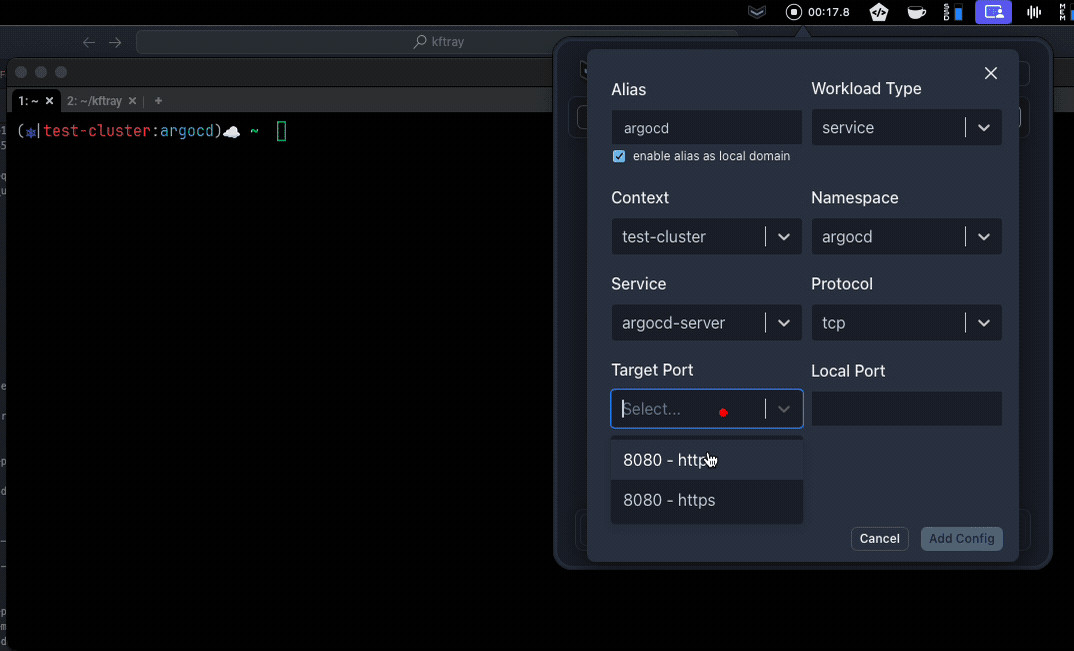
Task: Close the "2: ~/kftray" terminal tab
Action: [132, 101]
